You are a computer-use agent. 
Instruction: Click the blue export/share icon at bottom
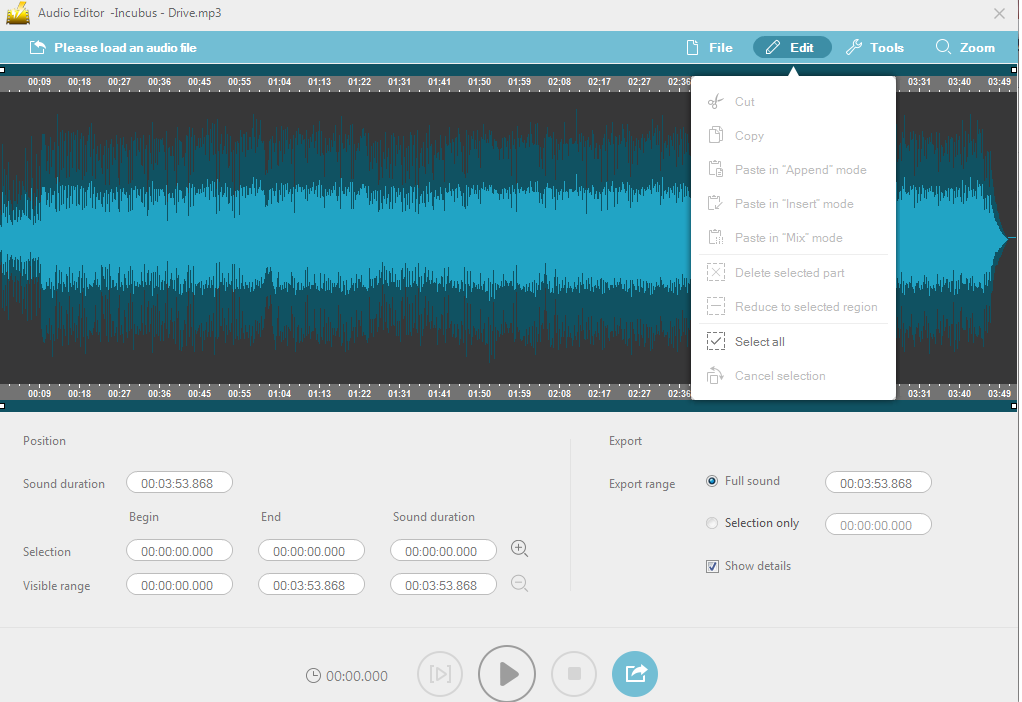635,673
